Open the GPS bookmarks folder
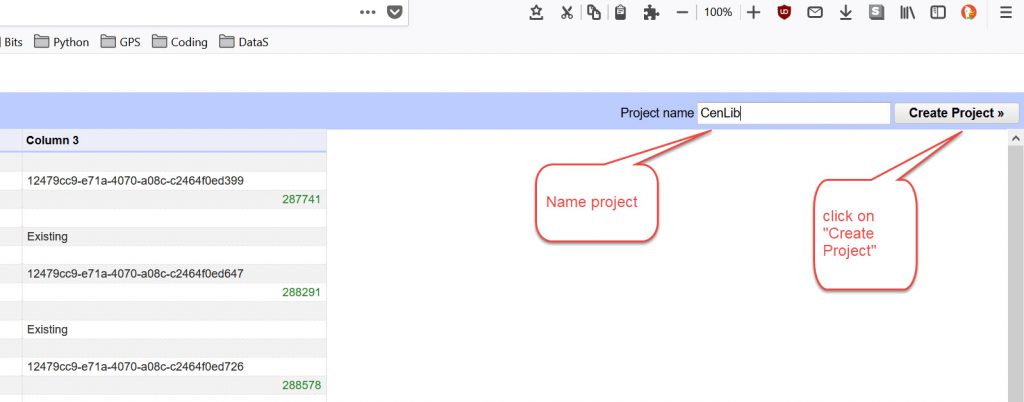 pos(121,42)
